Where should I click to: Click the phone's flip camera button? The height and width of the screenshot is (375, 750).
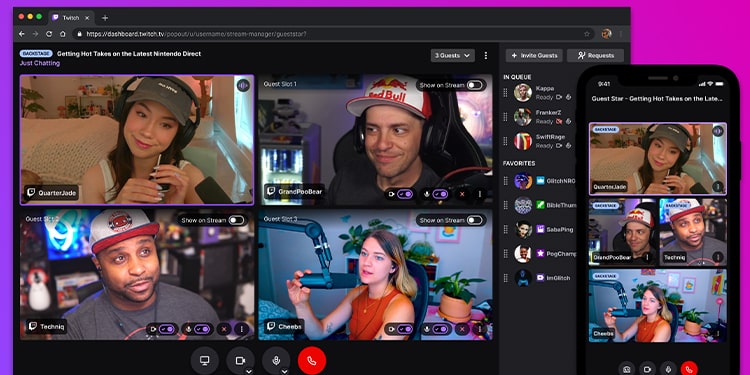coord(627,369)
